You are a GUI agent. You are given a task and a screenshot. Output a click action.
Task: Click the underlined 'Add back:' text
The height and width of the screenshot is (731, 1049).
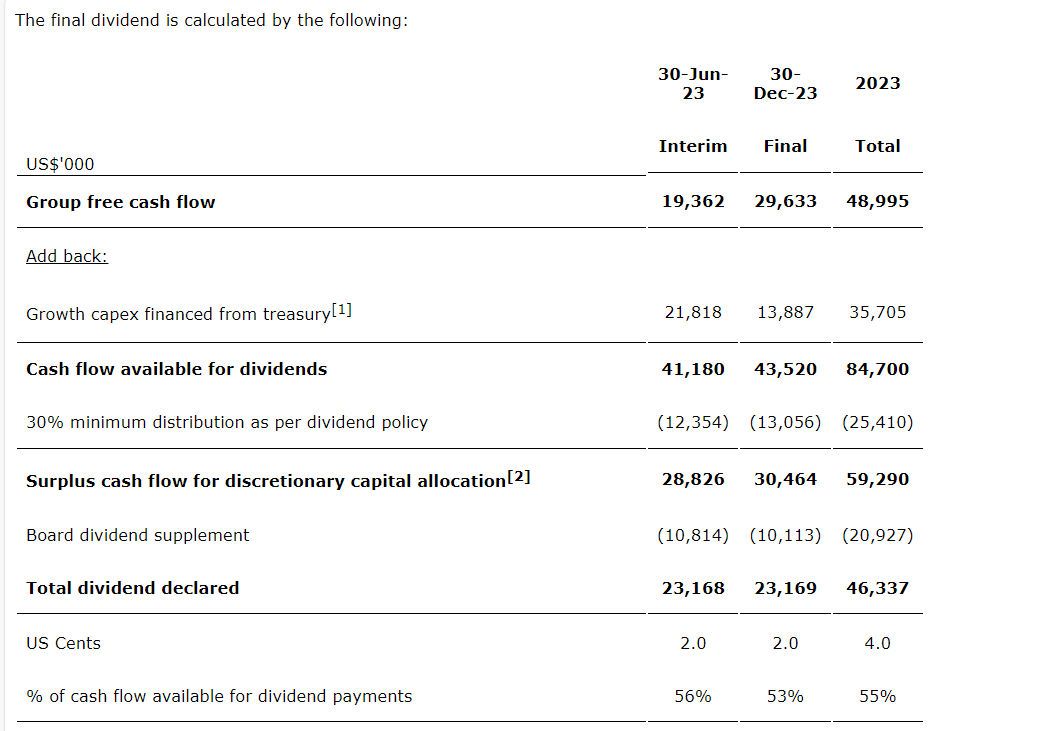pyautogui.click(x=67, y=256)
